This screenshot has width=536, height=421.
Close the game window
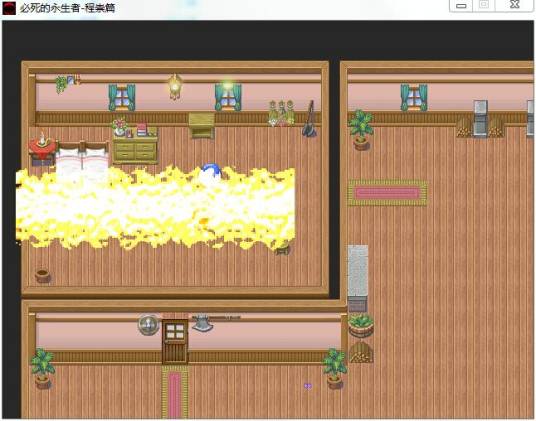pyautogui.click(x=515, y=5)
